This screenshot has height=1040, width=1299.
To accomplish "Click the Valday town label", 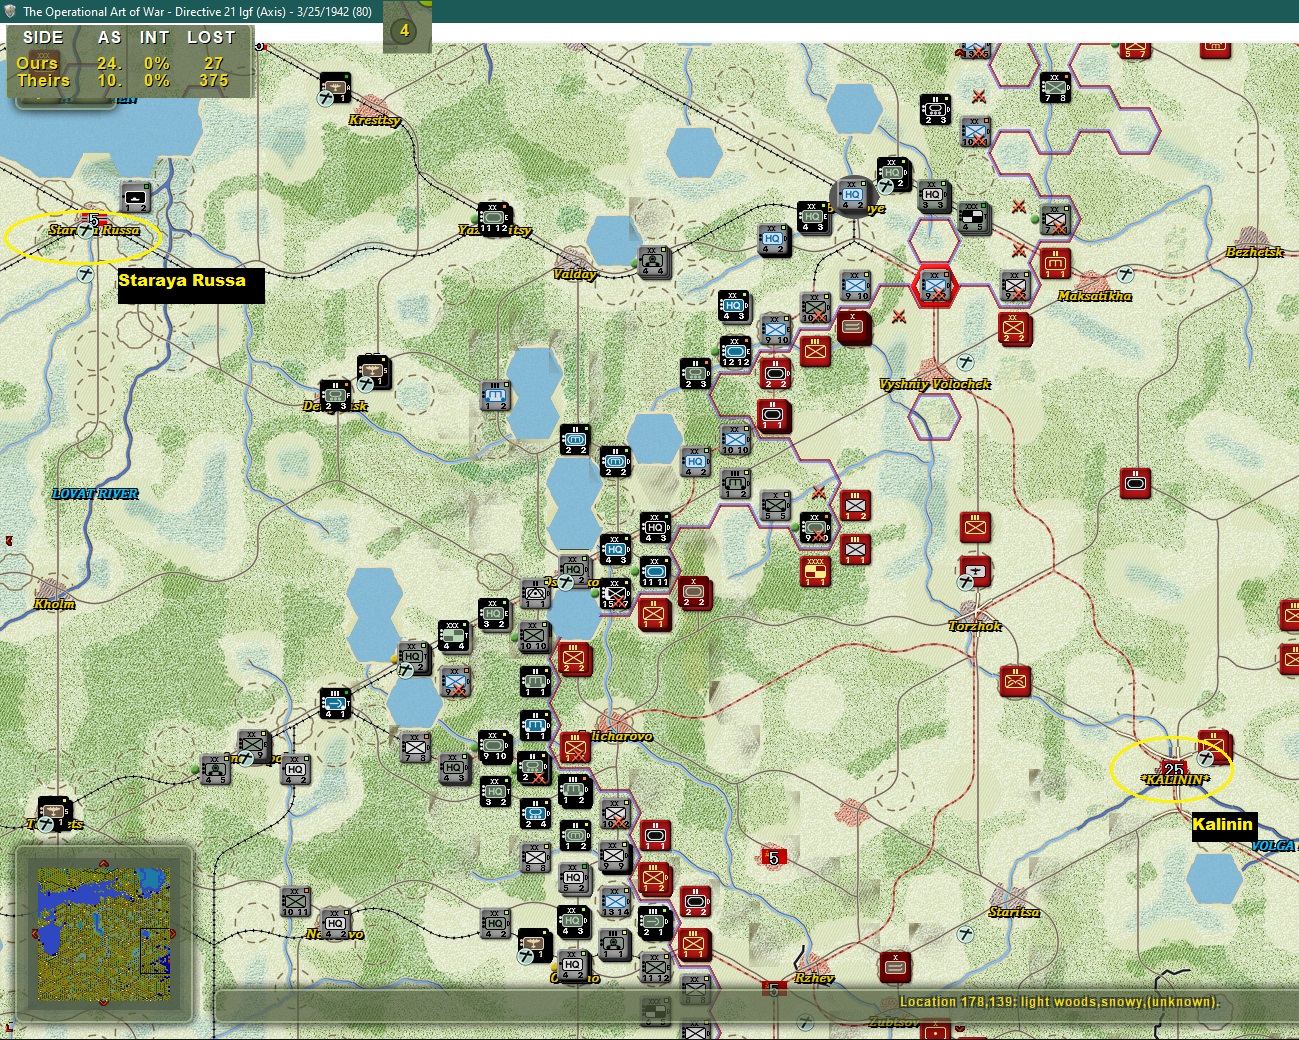I will point(575,274).
